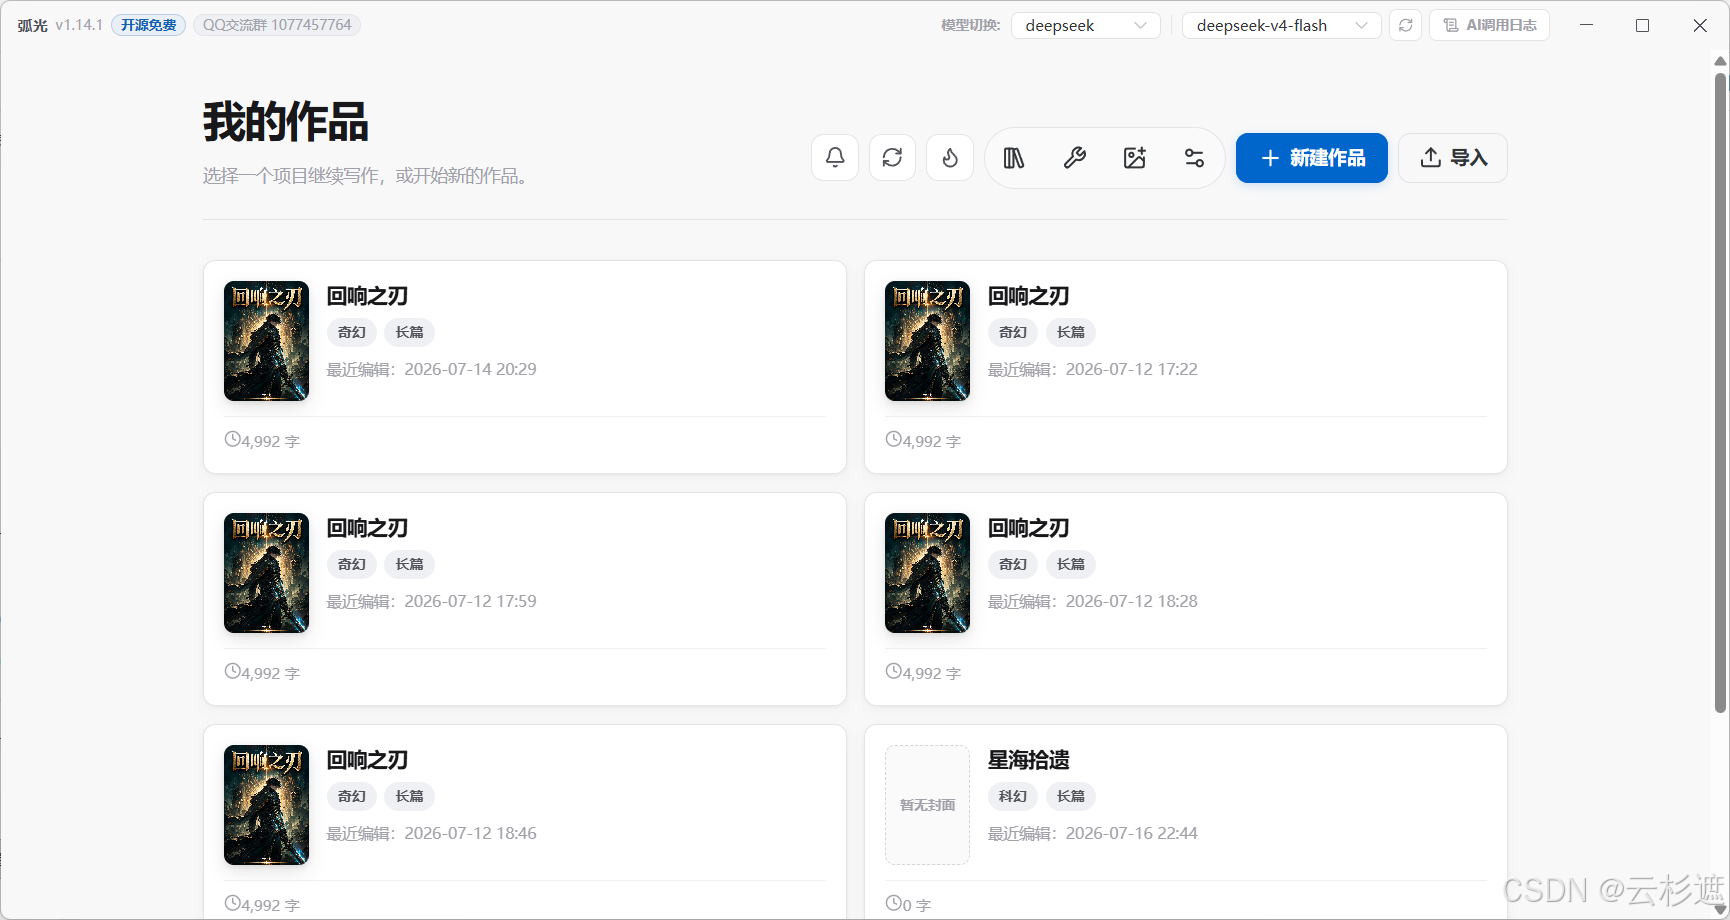Open the notification bell

click(x=835, y=158)
